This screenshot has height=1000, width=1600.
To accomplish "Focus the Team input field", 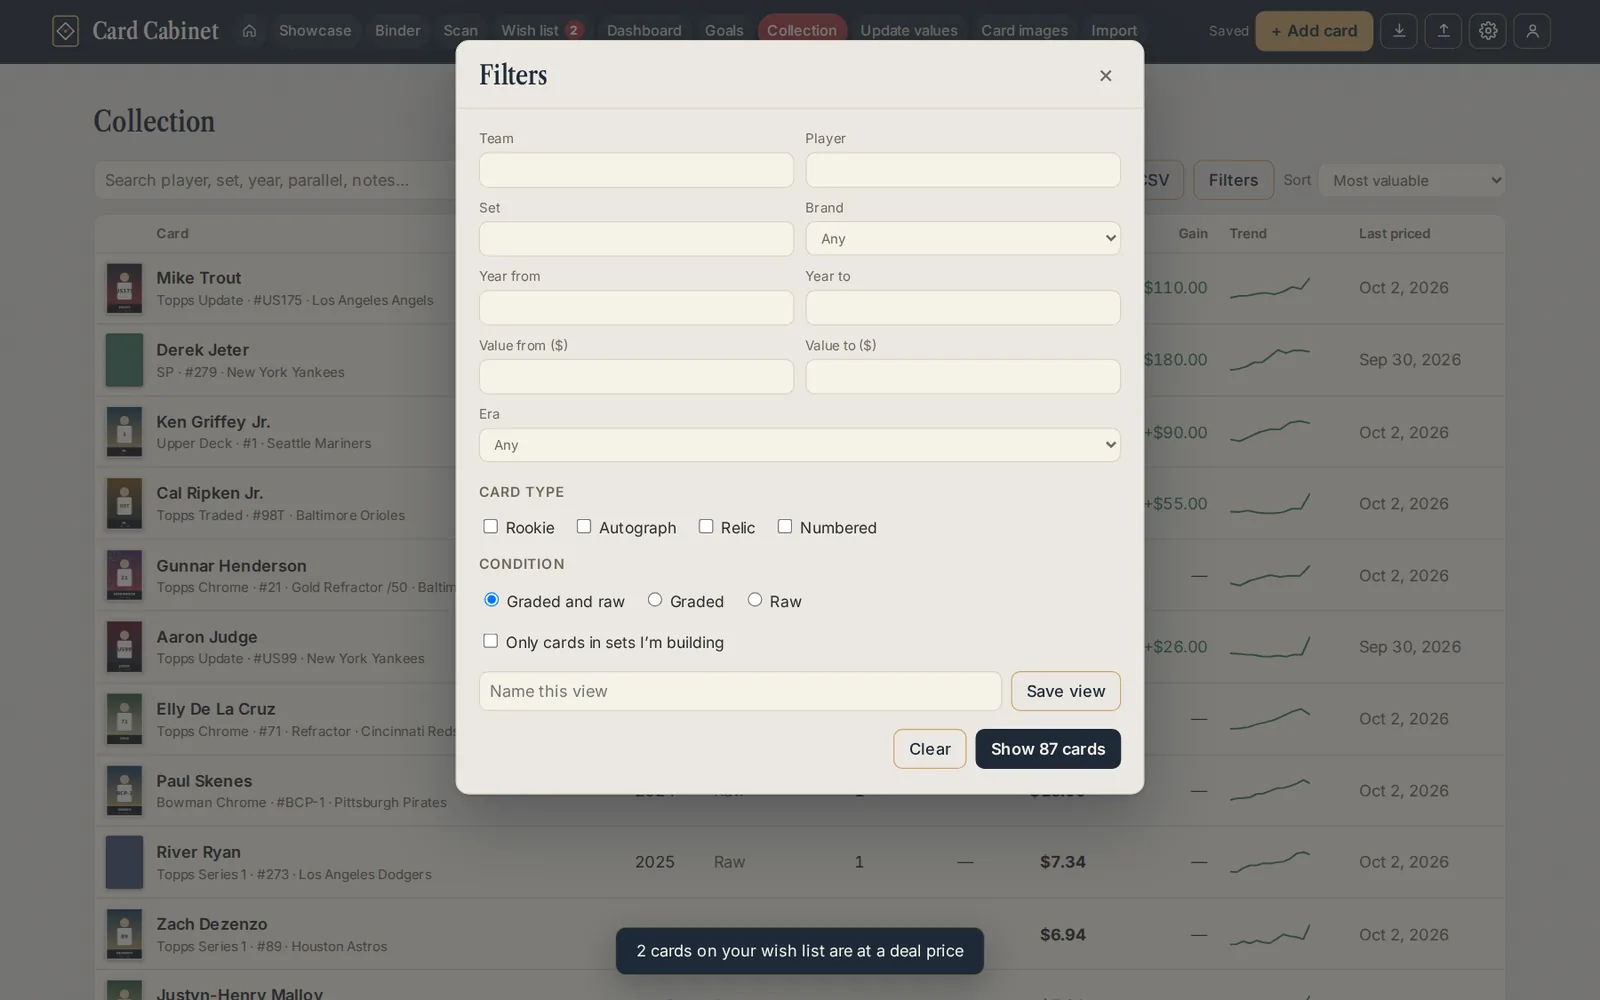I will click(636, 170).
